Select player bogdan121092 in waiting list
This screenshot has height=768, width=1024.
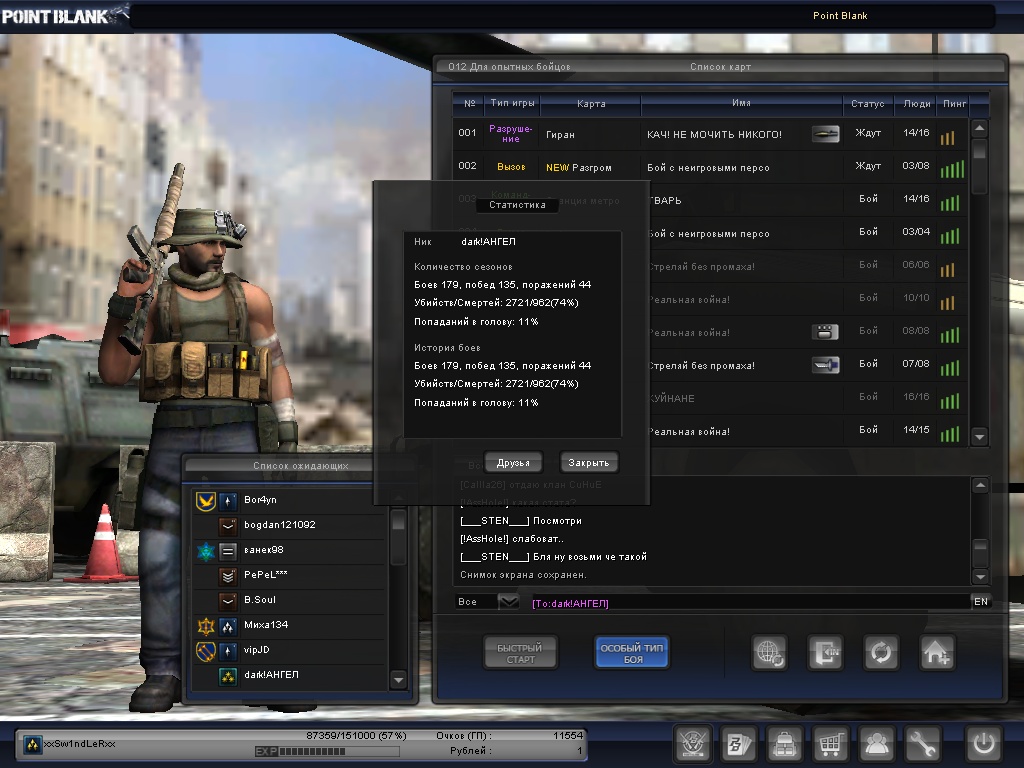pyautogui.click(x=289, y=525)
